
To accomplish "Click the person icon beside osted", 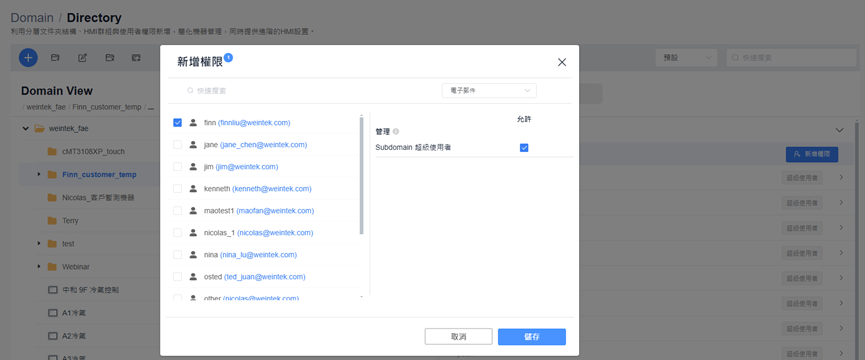I will [193, 277].
